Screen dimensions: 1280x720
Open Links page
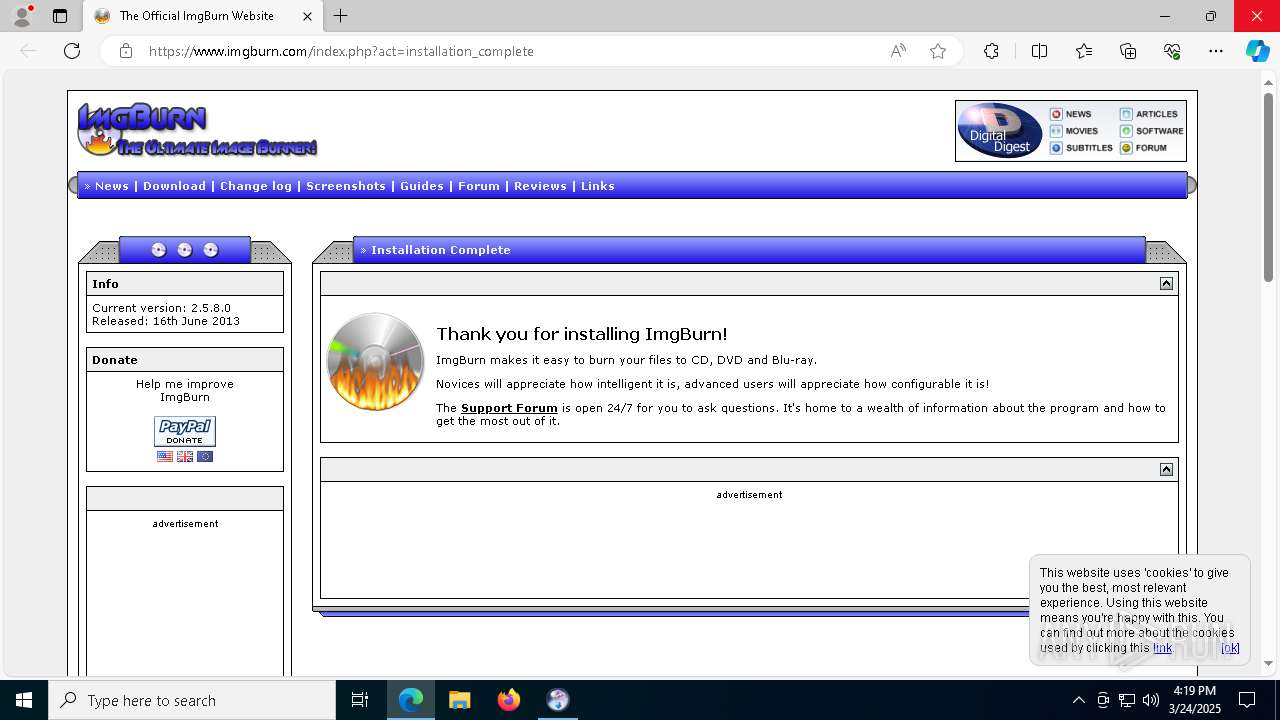(598, 186)
